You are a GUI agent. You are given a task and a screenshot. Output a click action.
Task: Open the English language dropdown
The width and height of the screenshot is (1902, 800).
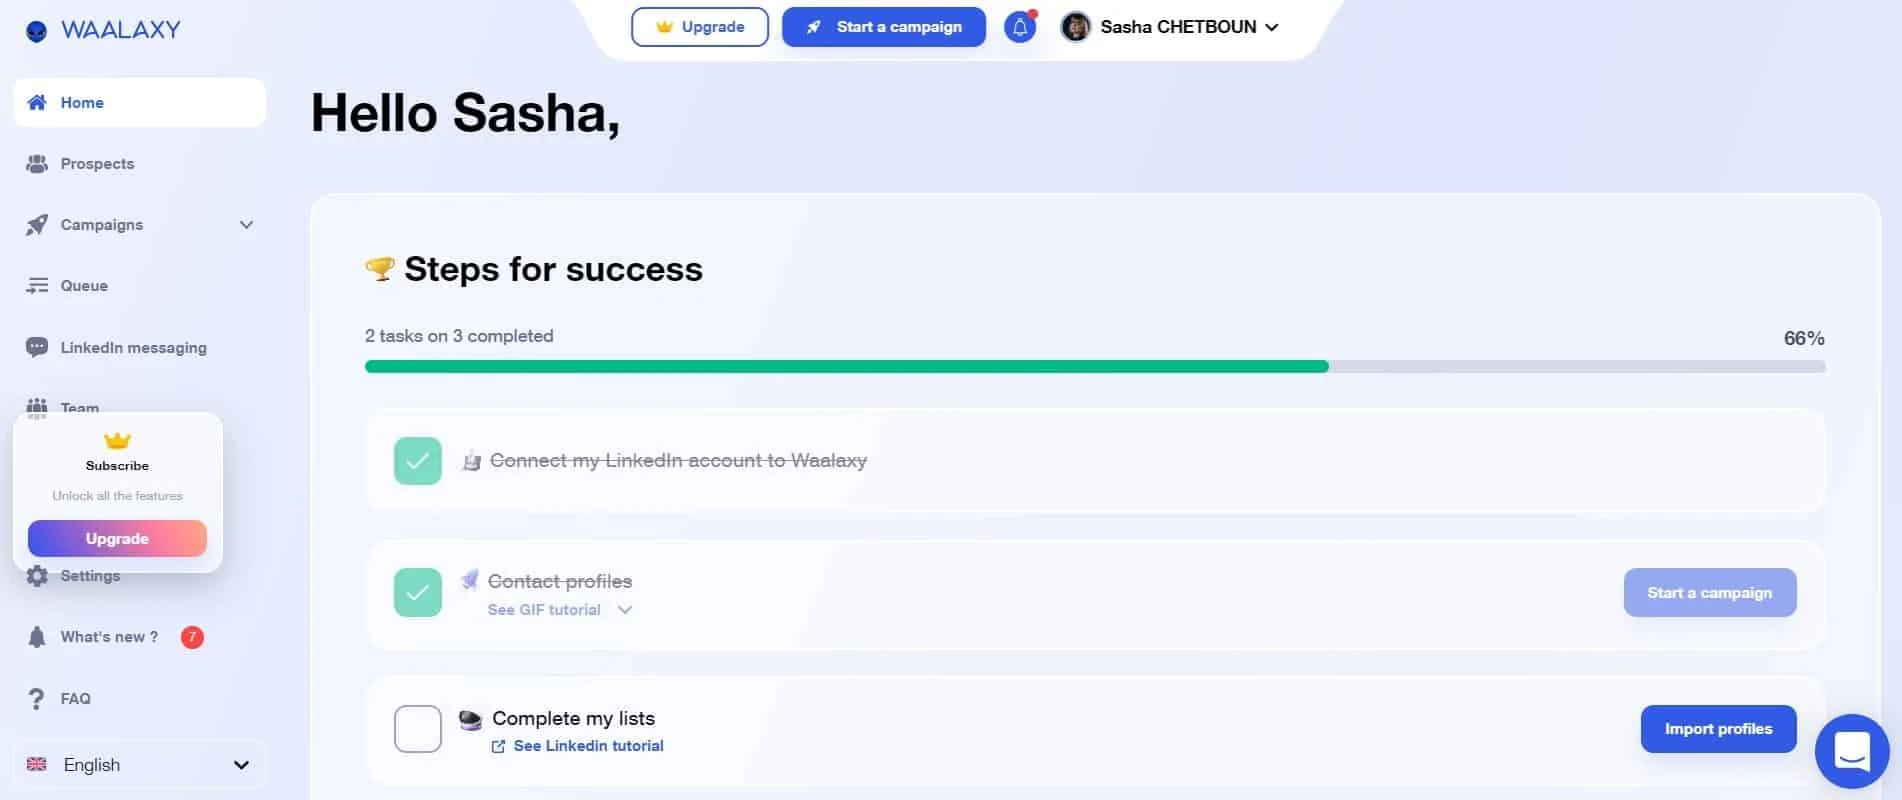click(140, 765)
